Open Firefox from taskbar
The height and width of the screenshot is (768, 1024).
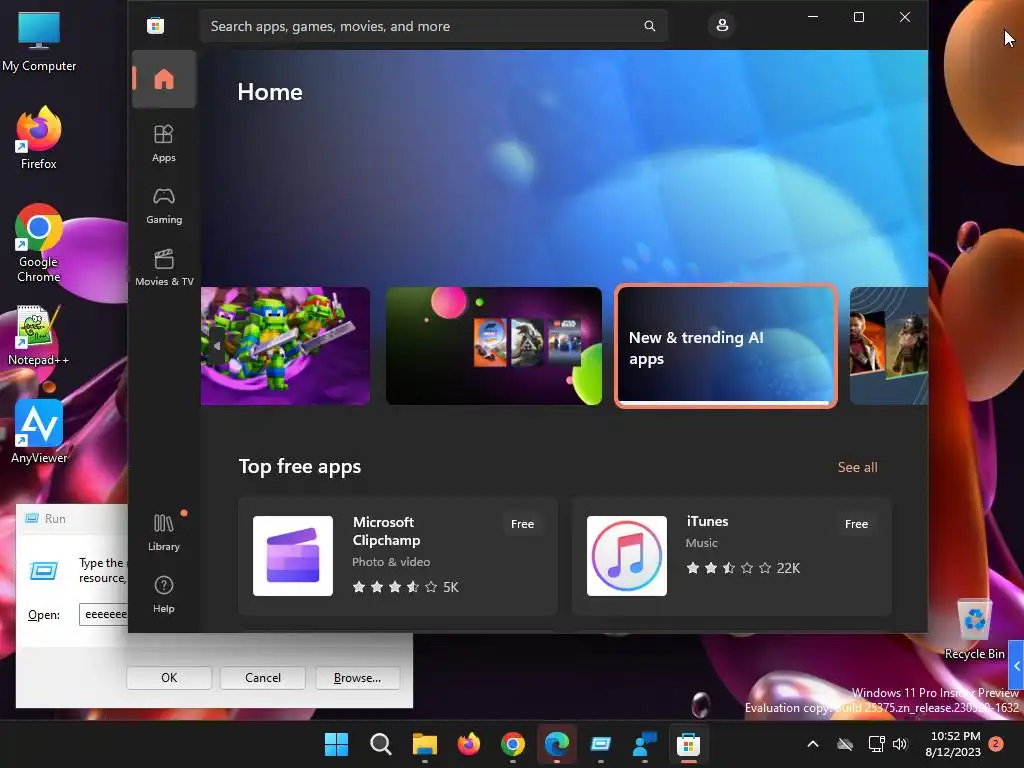tap(468, 744)
